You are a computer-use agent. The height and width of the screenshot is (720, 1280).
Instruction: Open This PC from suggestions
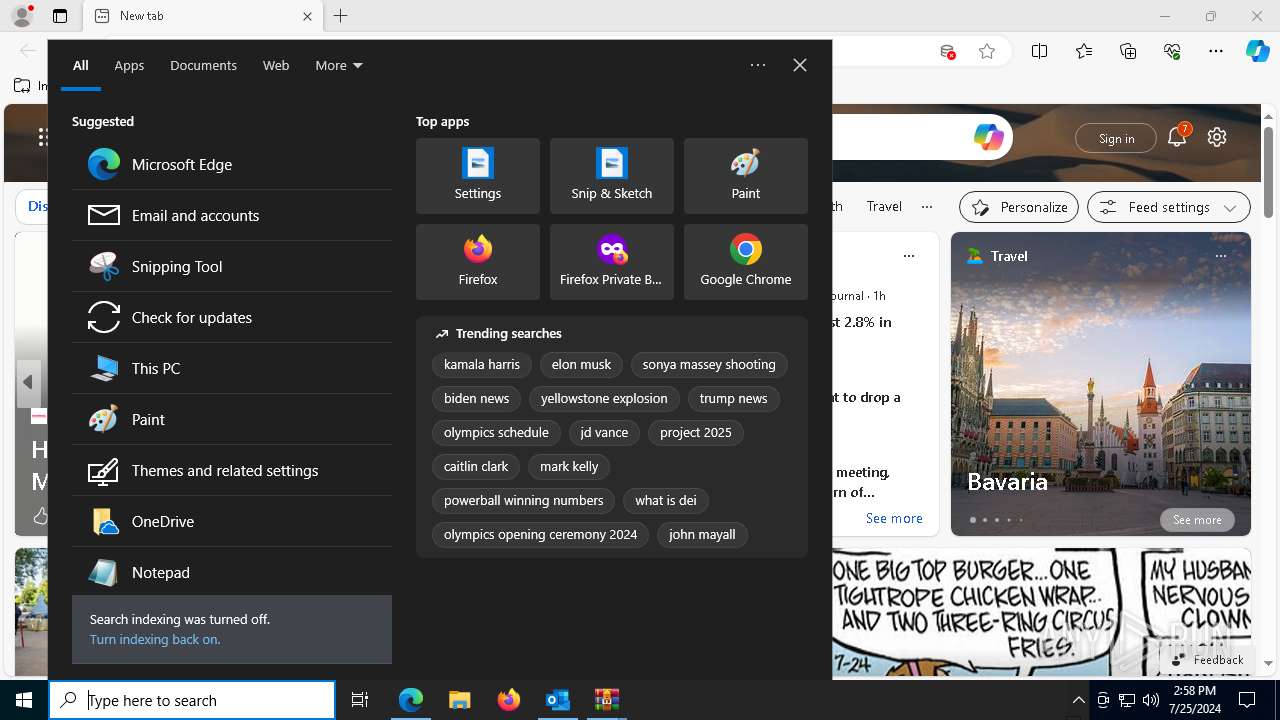231,368
